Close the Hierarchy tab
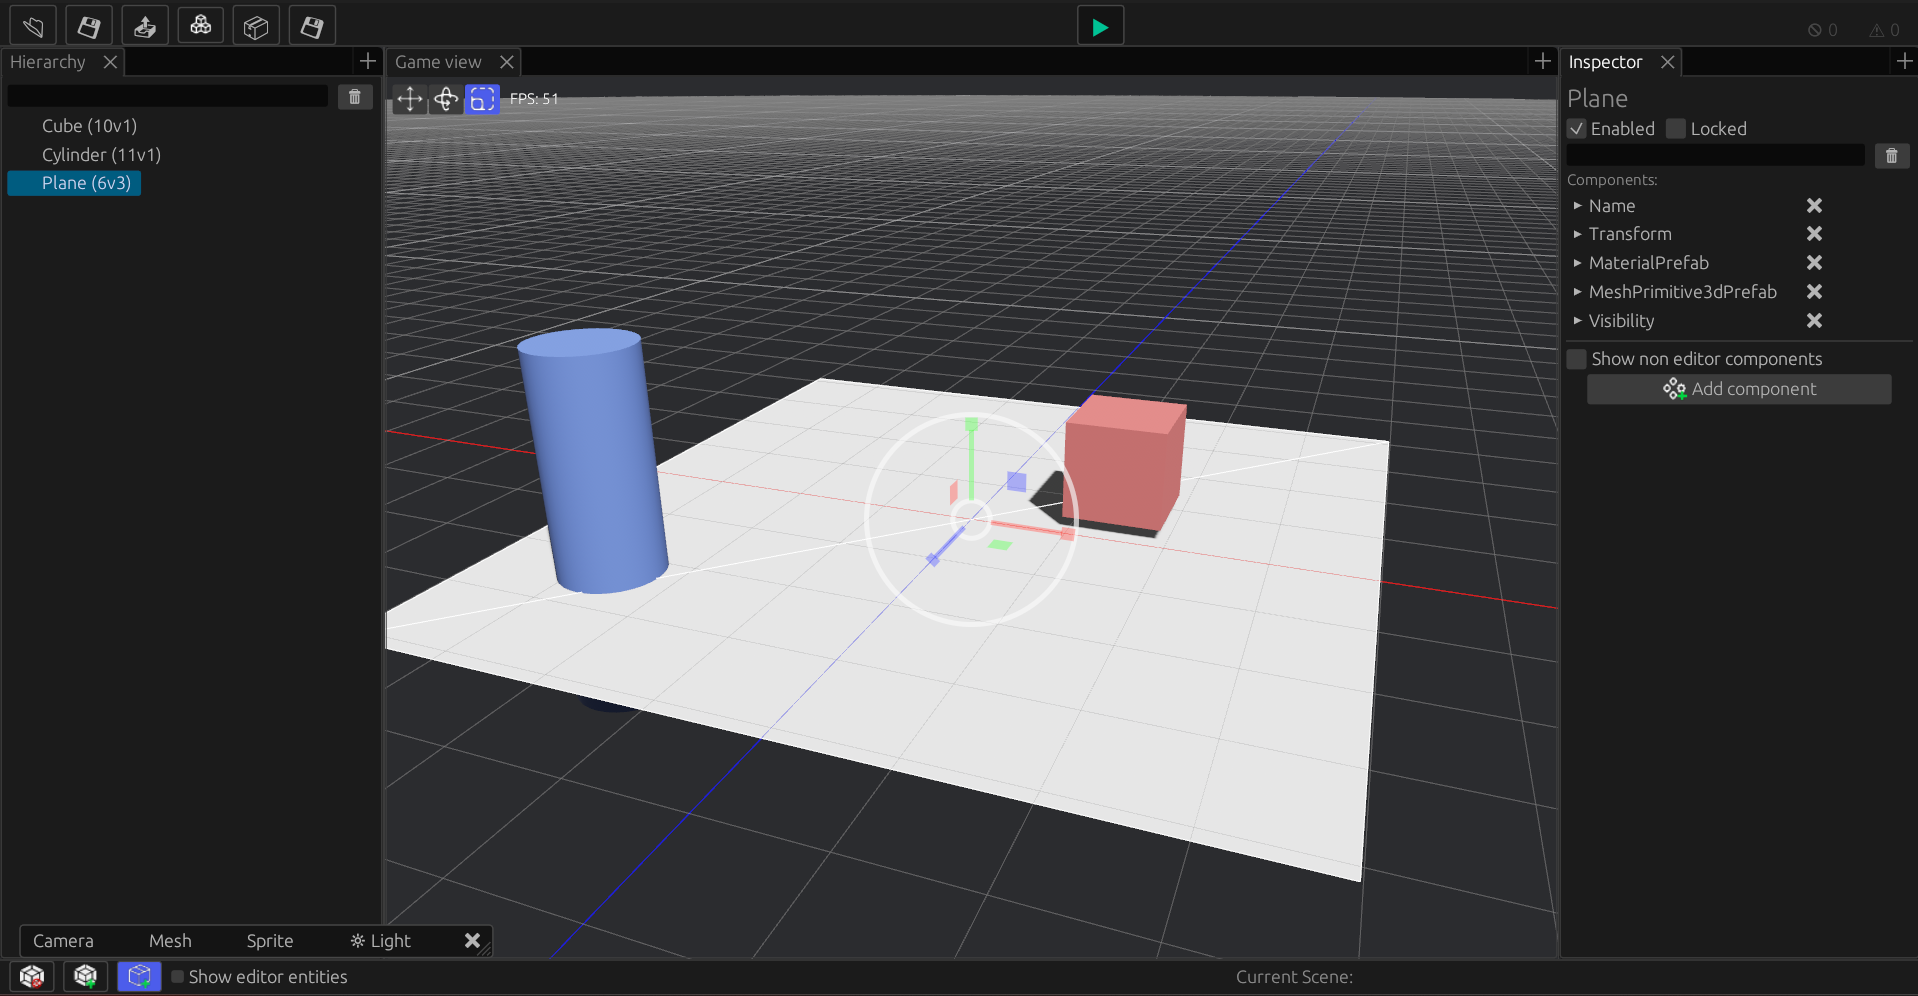This screenshot has width=1918, height=996. click(110, 62)
